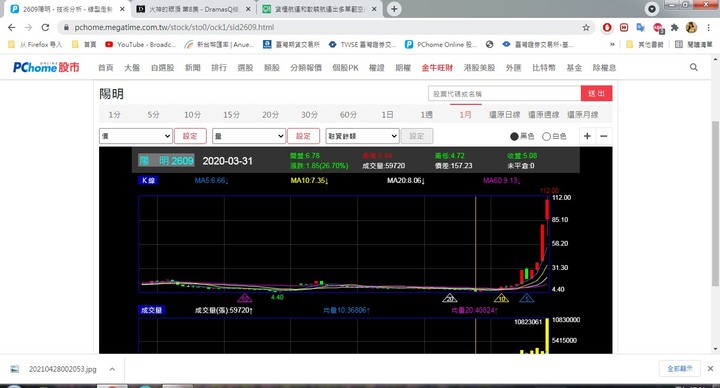Screen dimensions: 720x388
Task: Open the 港股美股 nav menu item
Action: coord(479,67)
